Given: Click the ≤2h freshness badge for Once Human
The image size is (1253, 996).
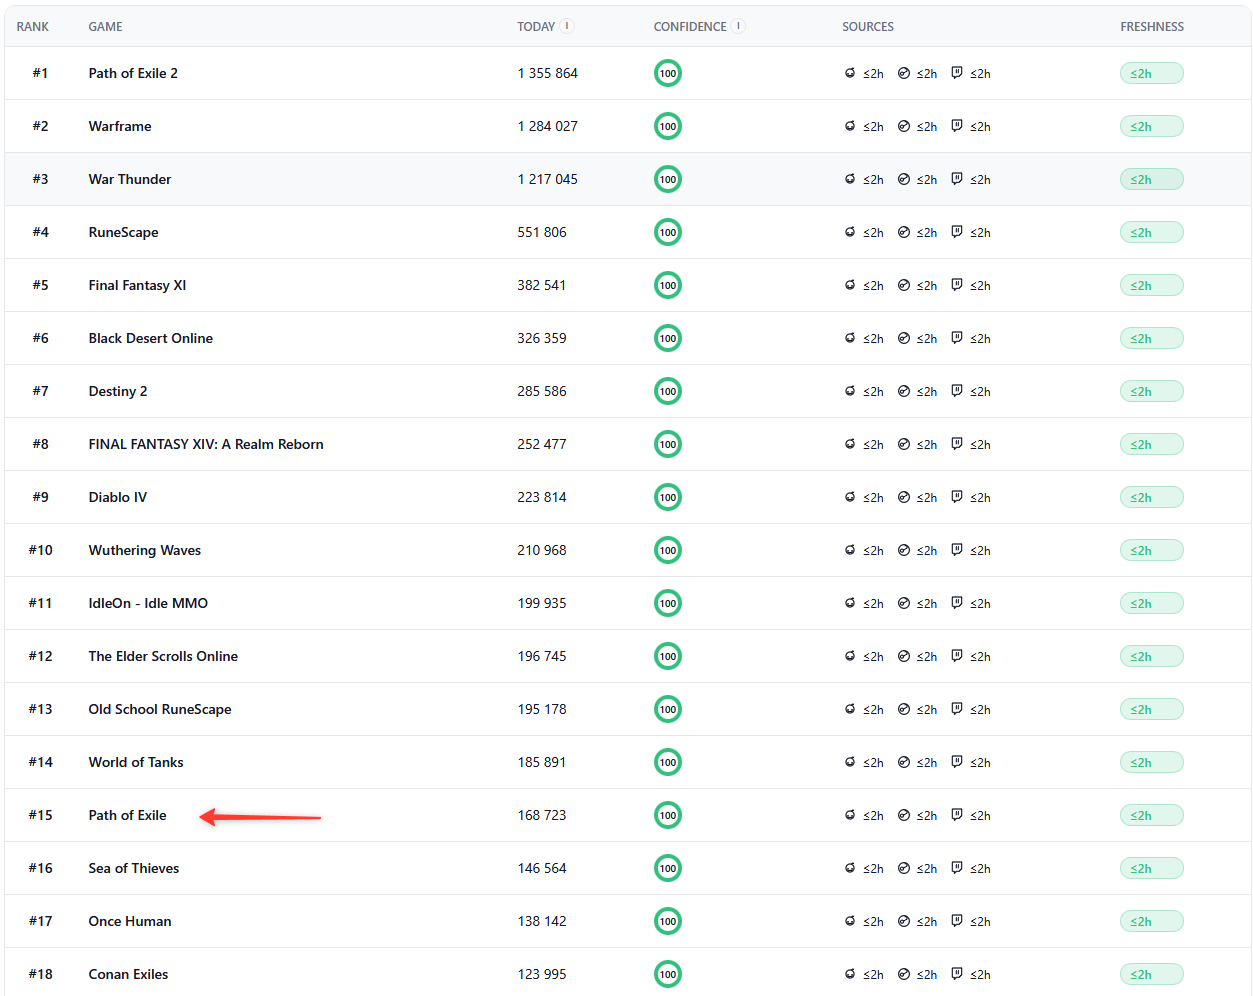Looking at the screenshot, I should pos(1152,921).
